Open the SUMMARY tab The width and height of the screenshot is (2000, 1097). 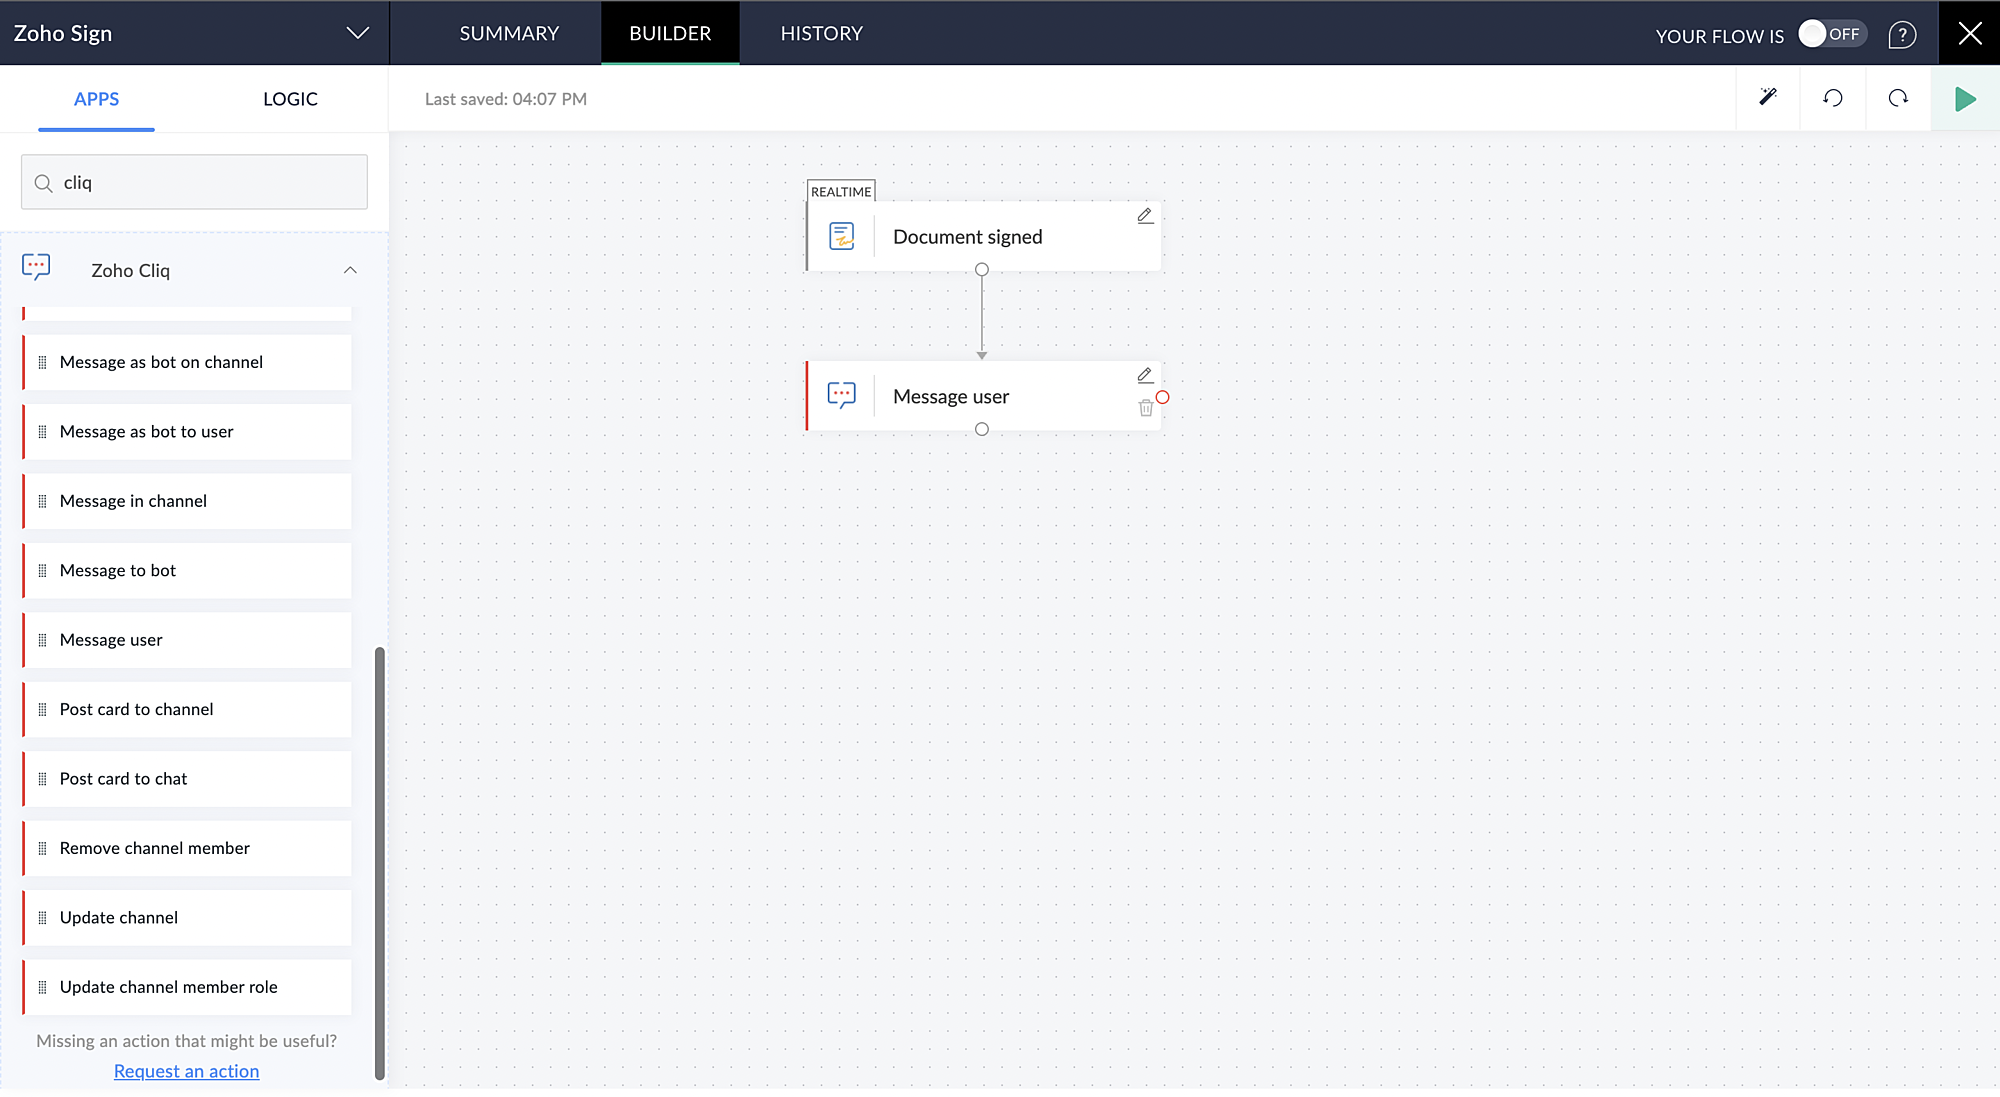[x=509, y=33]
